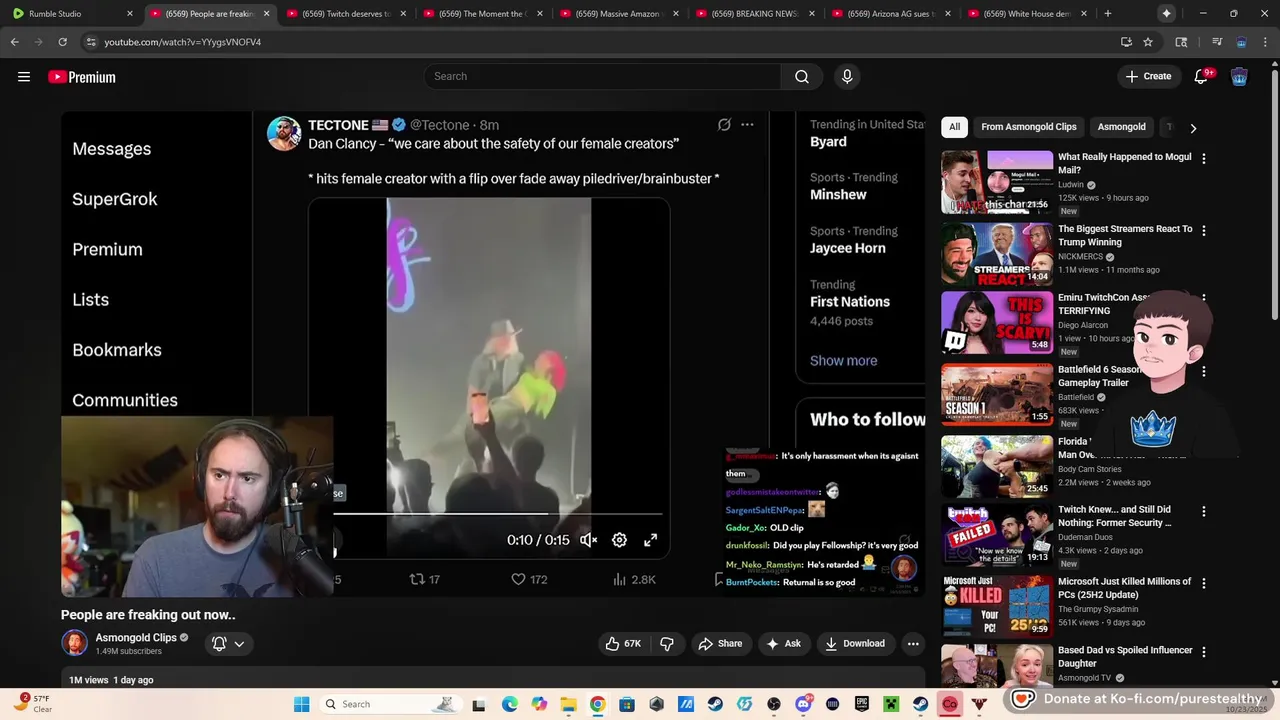Select From Asmongold Clips chip

[1029, 127]
